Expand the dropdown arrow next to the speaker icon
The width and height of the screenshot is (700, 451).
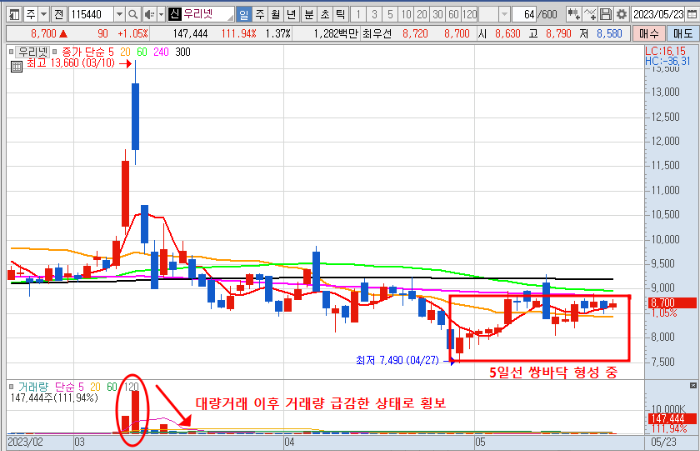pyautogui.click(x=161, y=15)
